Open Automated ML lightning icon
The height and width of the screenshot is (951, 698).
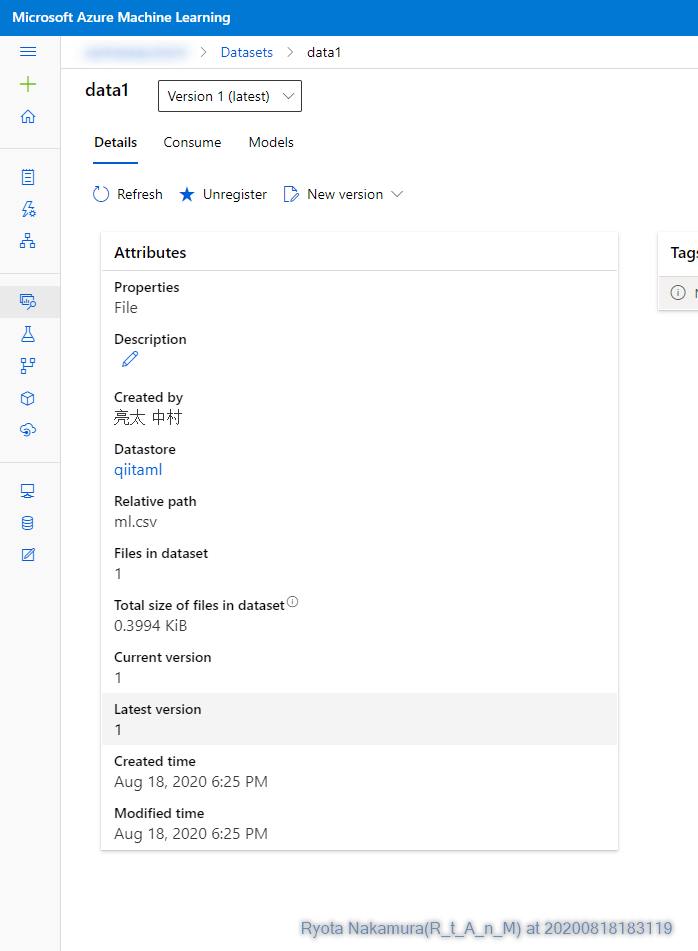[28, 209]
